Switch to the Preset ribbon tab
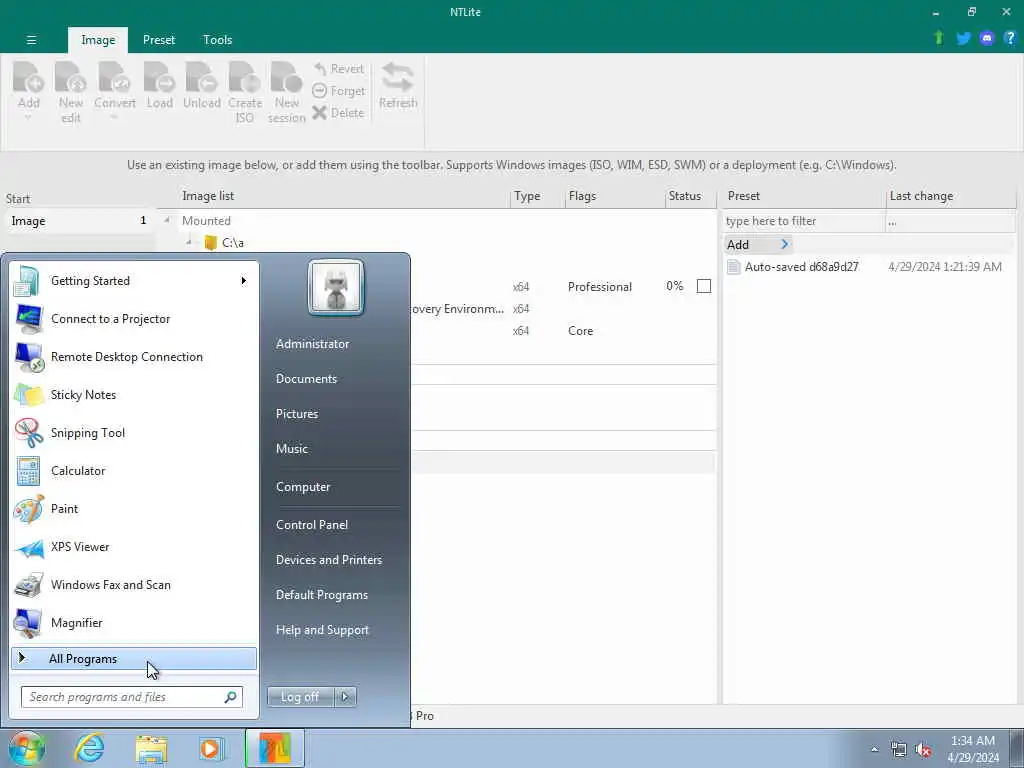 159,40
